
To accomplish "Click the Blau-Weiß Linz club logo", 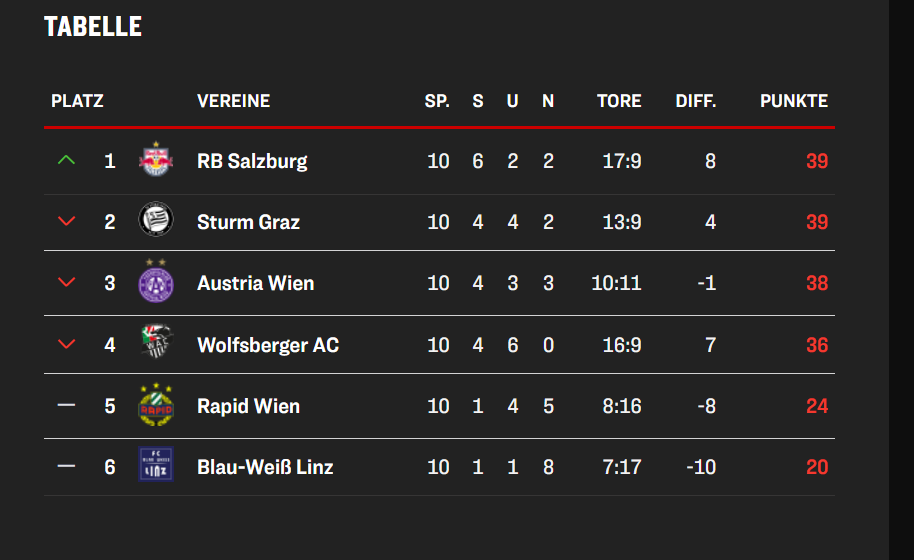I will click(x=155, y=466).
